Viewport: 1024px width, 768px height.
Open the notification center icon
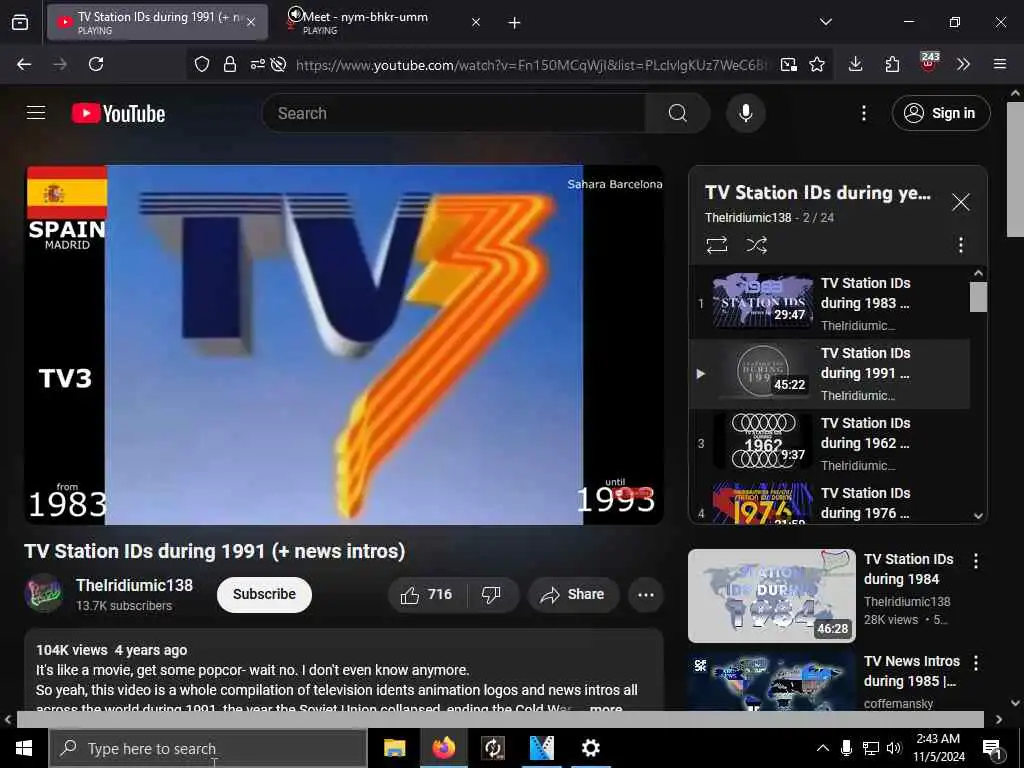(x=991, y=749)
